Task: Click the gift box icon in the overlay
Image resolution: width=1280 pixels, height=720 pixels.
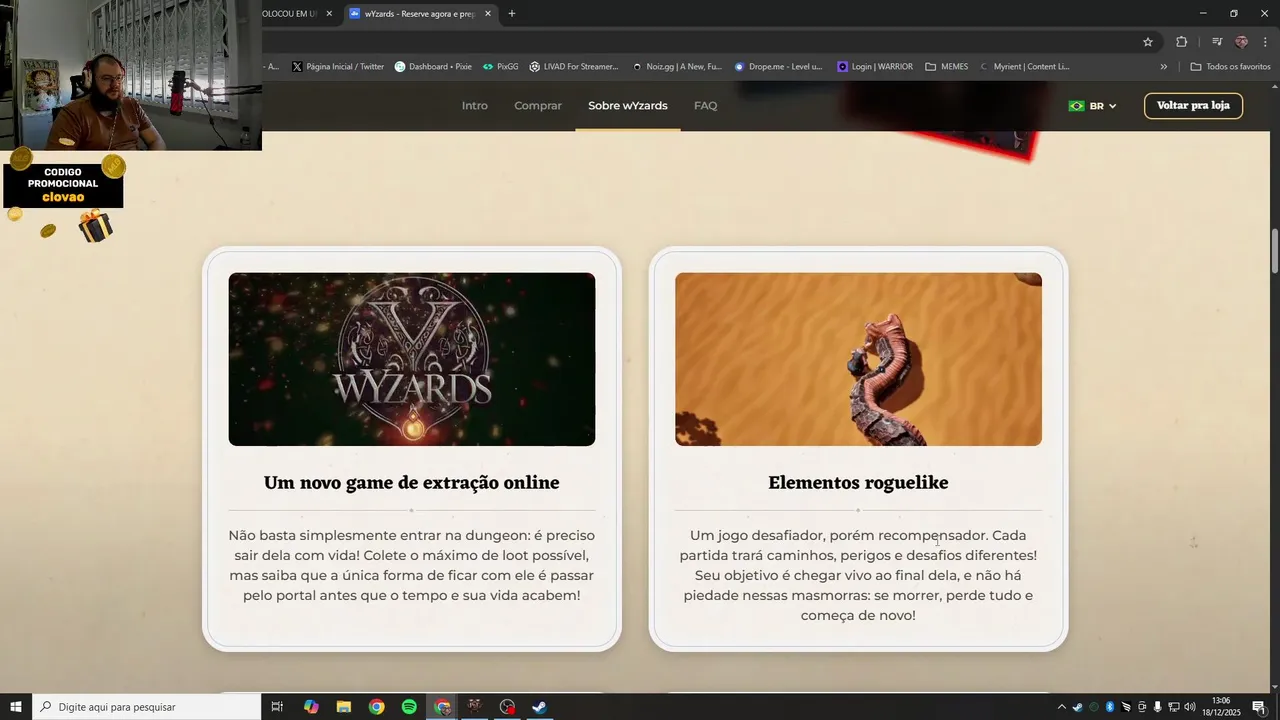Action: tap(96, 227)
